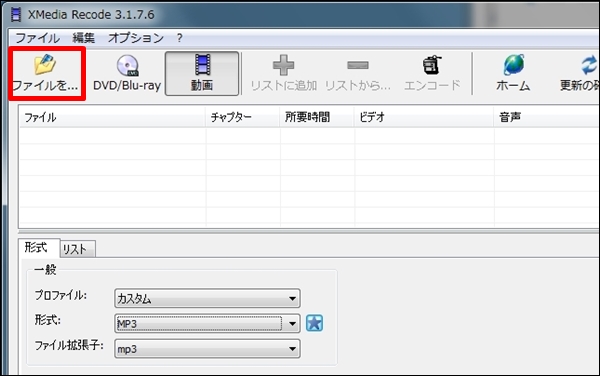Viewport: 600px width, 376px height.
Task: Open the 編集 menu
Action: point(83,38)
